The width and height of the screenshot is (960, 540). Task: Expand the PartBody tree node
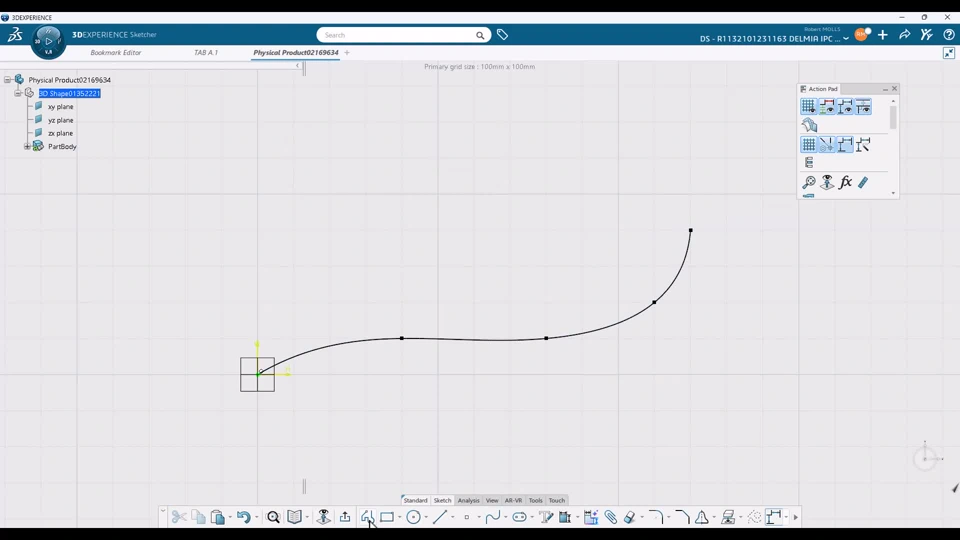click(x=27, y=146)
